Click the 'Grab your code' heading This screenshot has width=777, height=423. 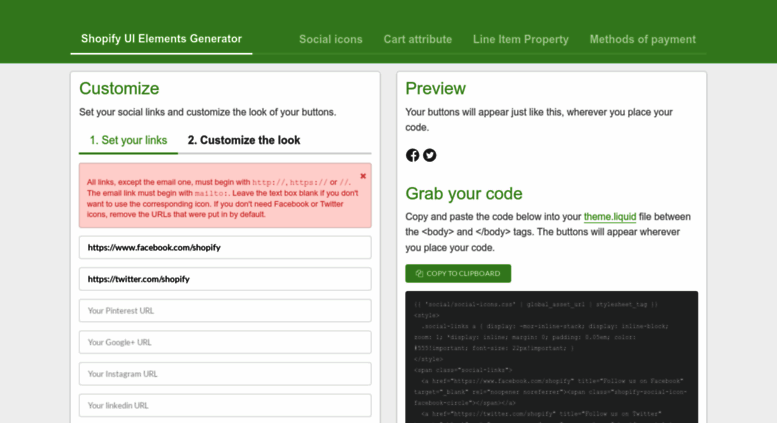pyautogui.click(x=464, y=193)
